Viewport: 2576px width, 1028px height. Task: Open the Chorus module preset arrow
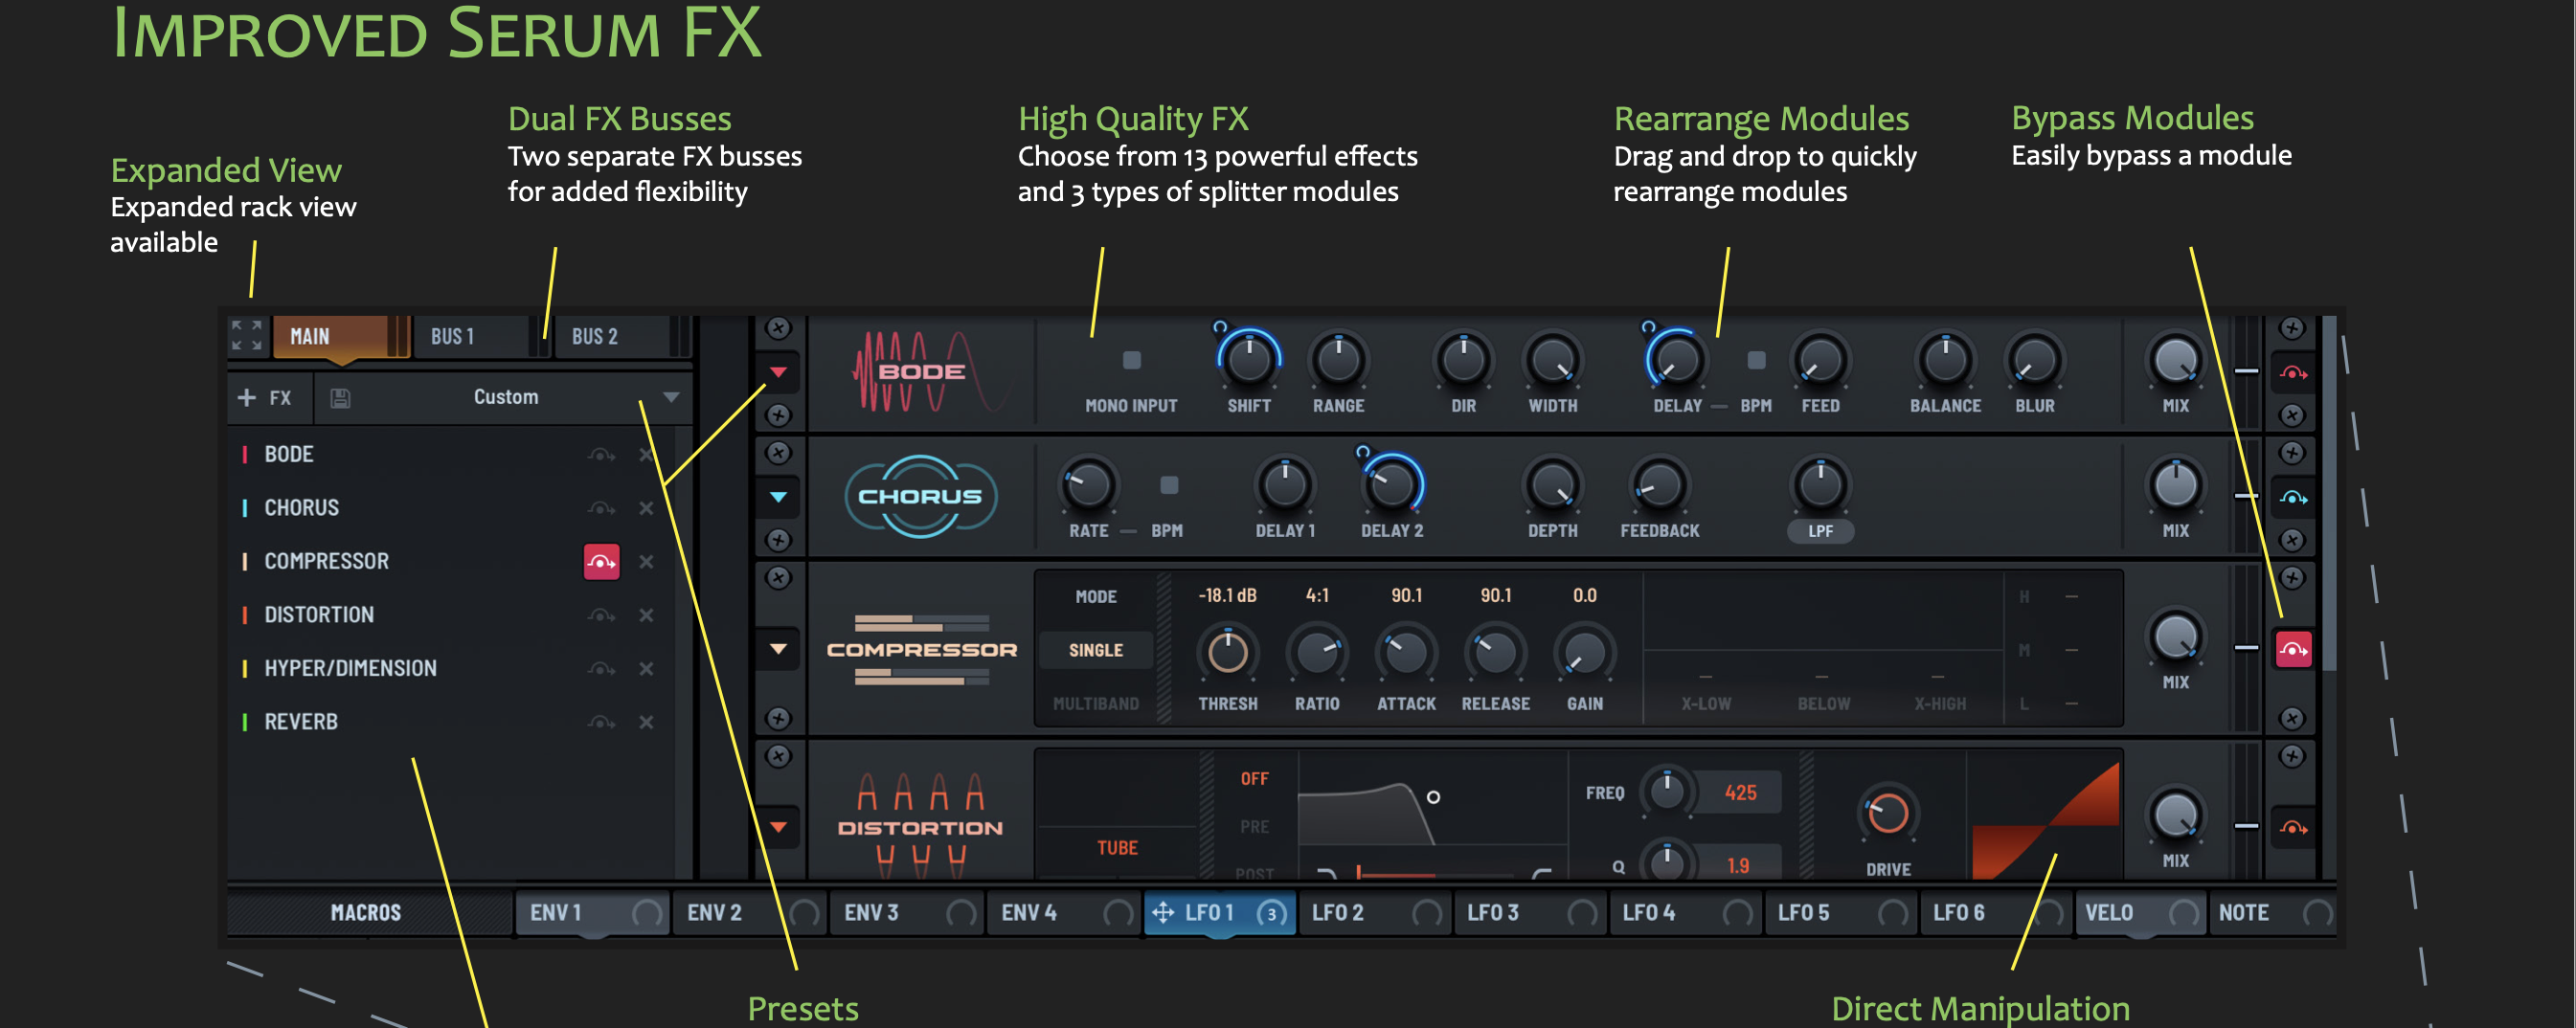tap(778, 497)
